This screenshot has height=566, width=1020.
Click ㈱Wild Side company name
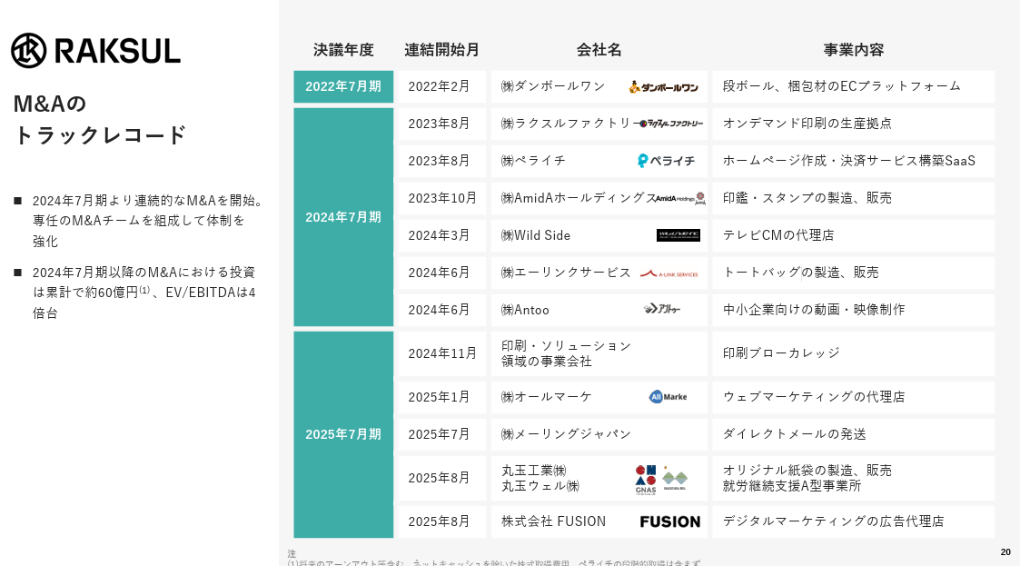click(535, 236)
